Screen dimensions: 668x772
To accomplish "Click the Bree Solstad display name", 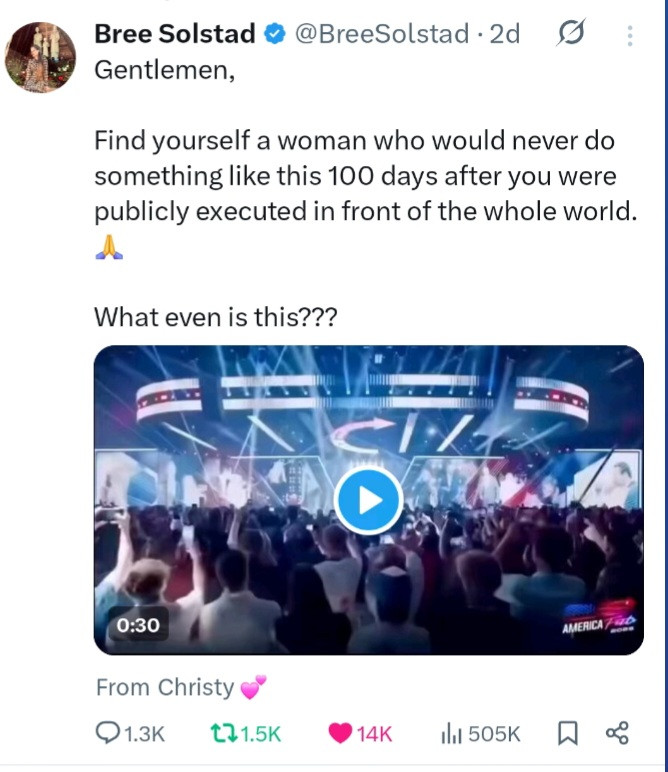I will pos(175,34).
